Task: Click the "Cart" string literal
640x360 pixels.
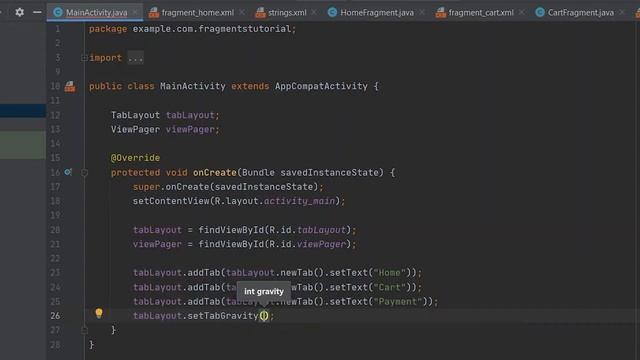Action: pyautogui.click(x=389, y=287)
